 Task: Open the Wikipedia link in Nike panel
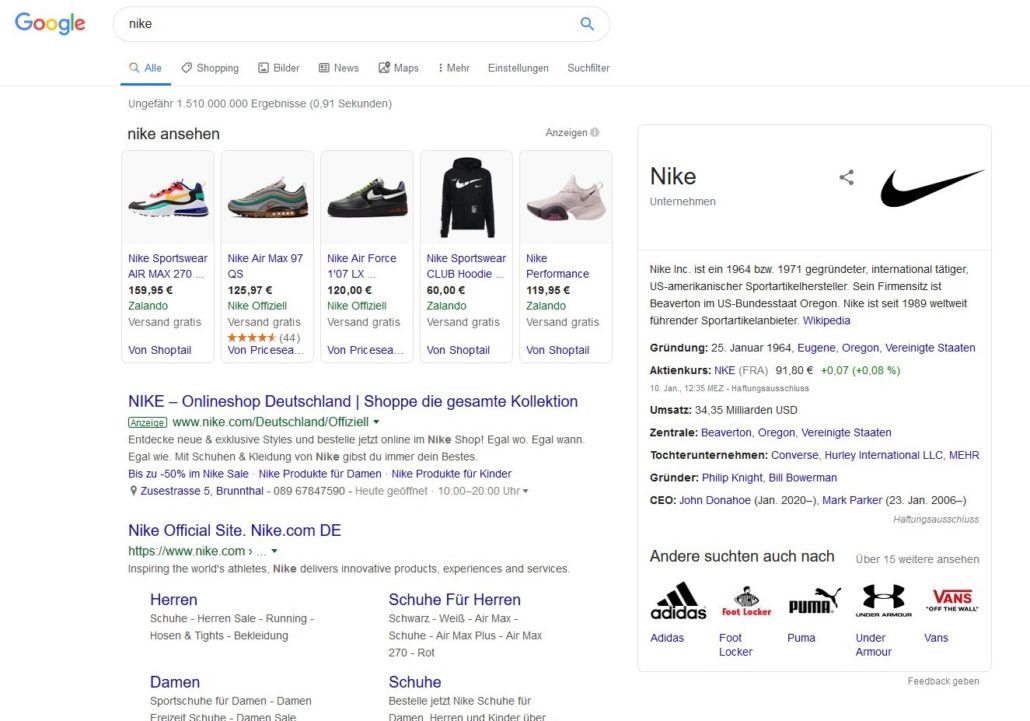click(826, 320)
